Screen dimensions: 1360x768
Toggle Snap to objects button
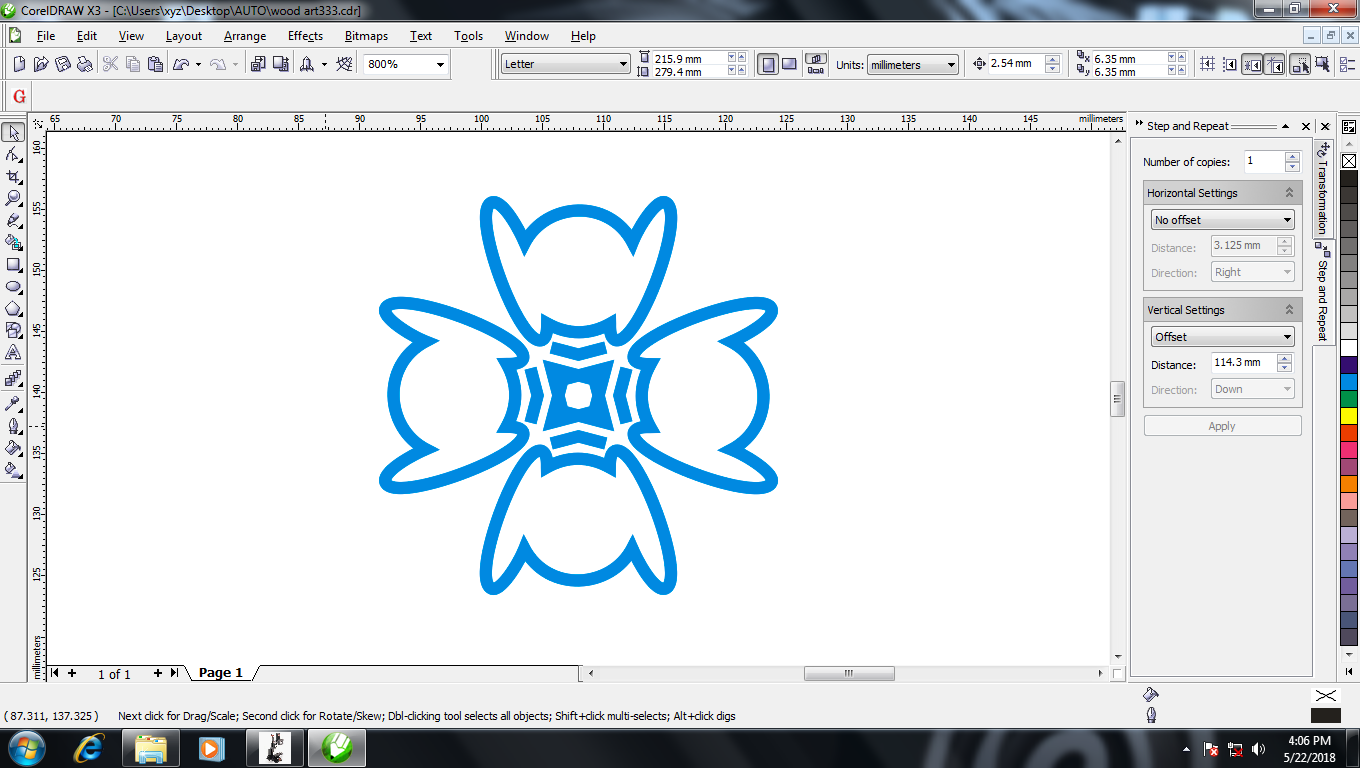pos(1253,64)
